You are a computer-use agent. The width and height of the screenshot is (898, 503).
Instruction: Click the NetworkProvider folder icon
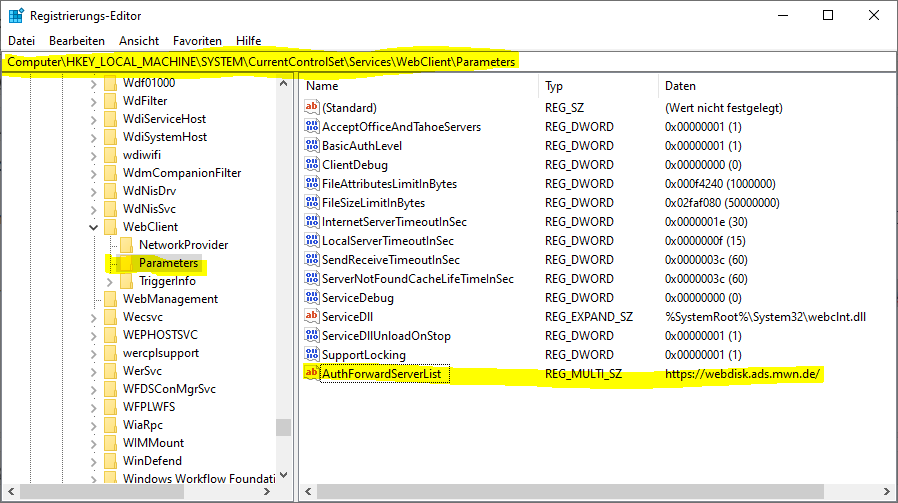coord(126,245)
